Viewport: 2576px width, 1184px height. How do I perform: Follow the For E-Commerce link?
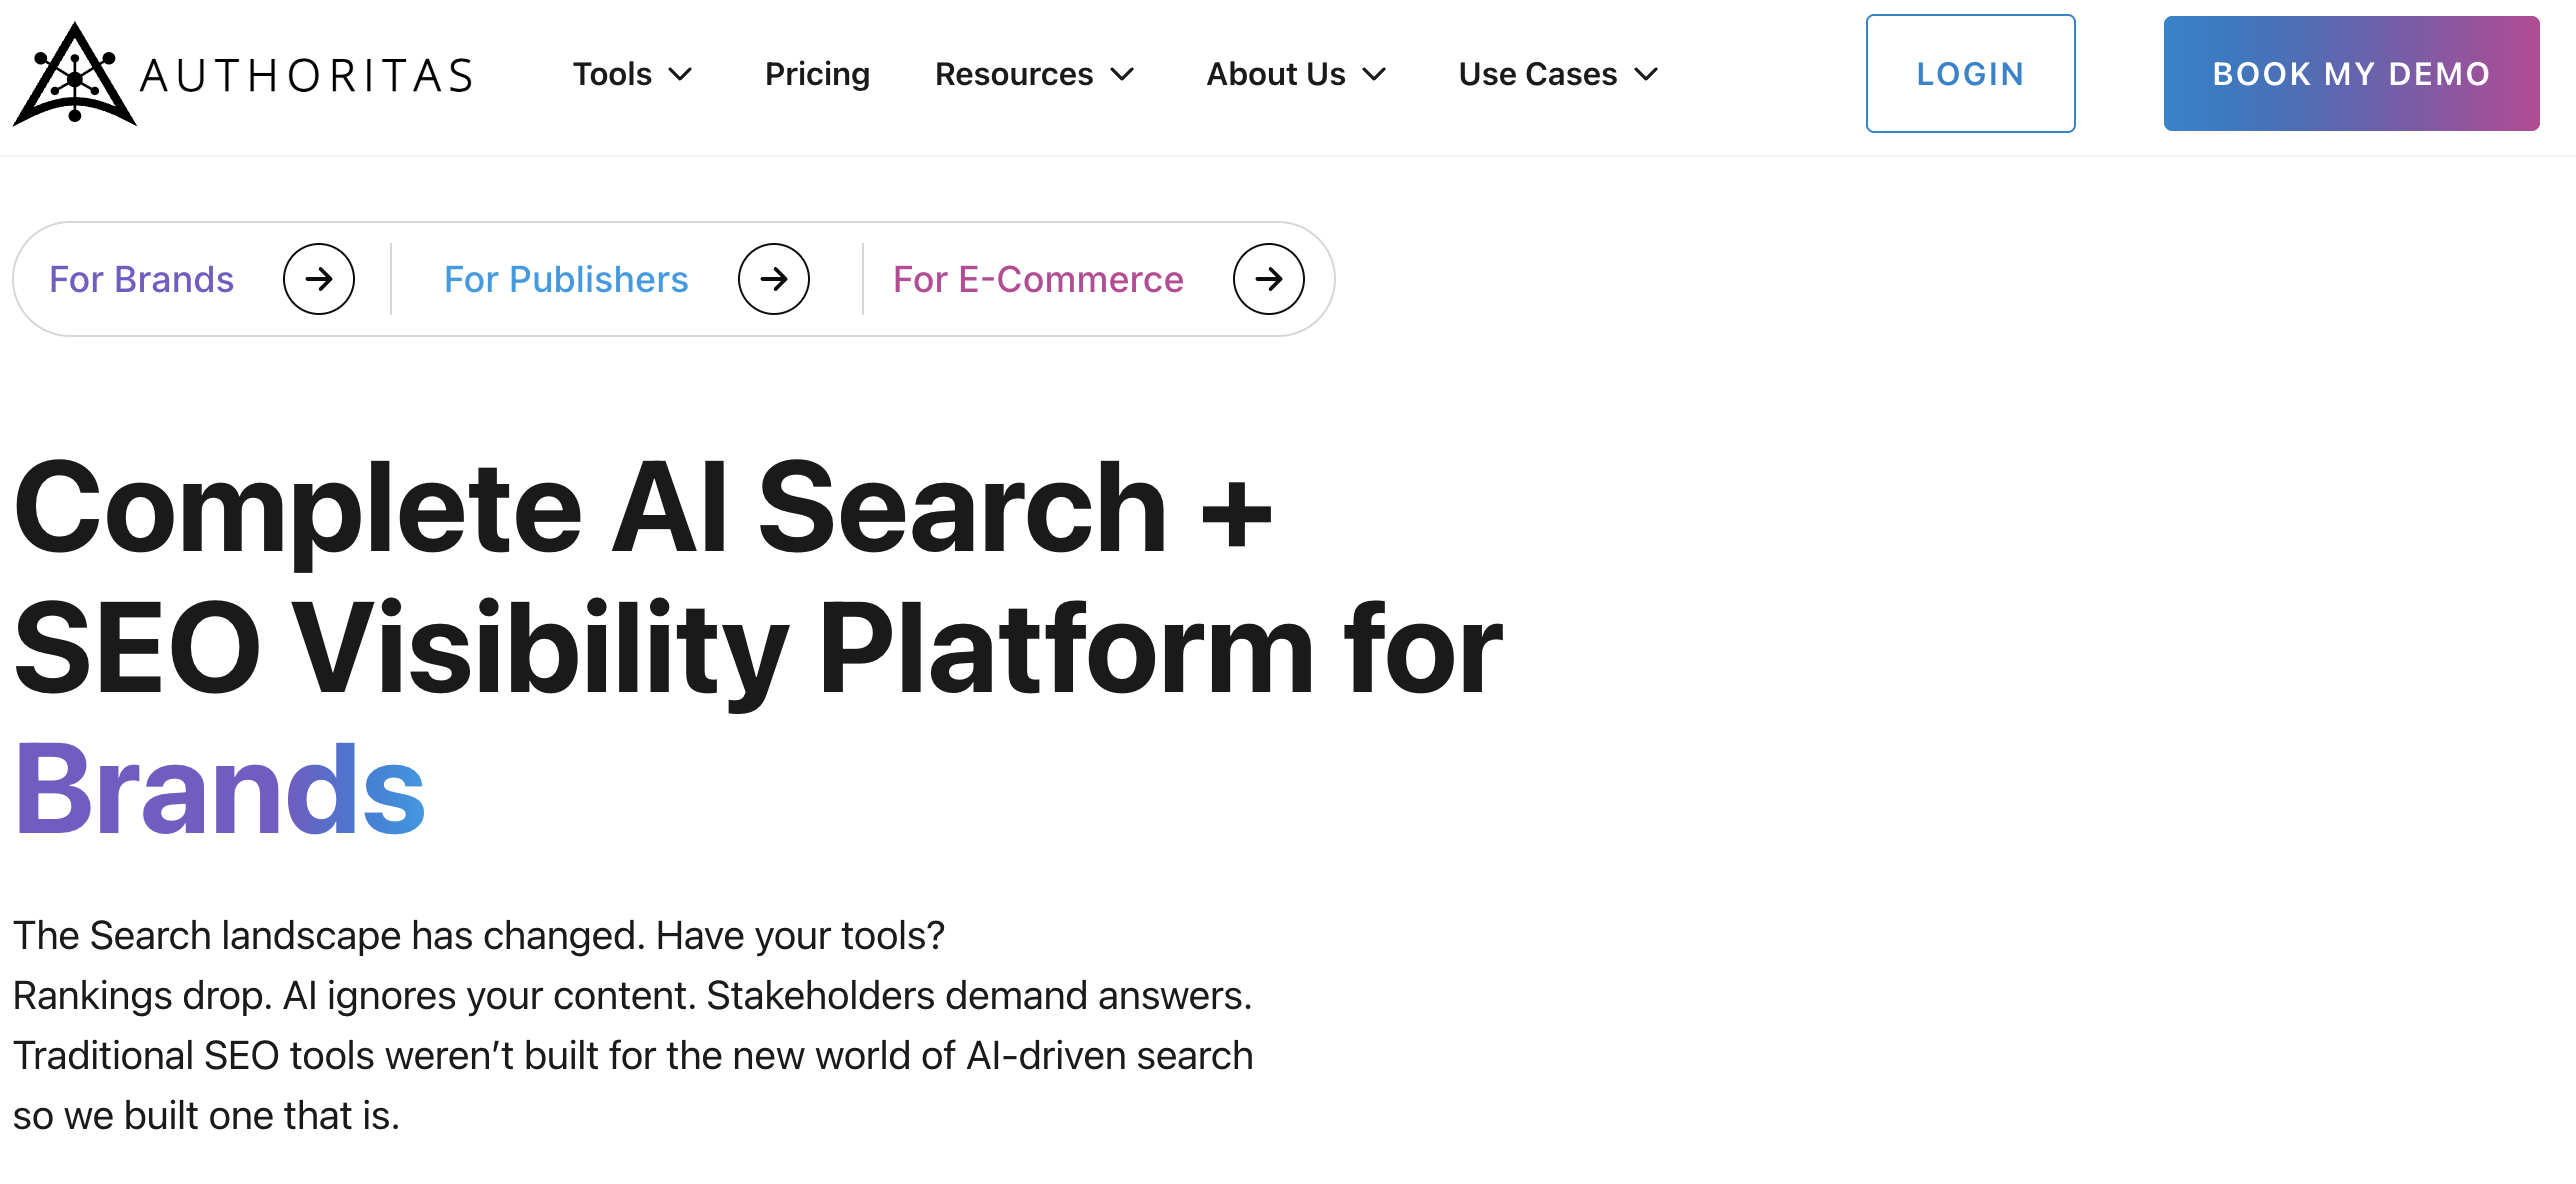click(x=1038, y=279)
